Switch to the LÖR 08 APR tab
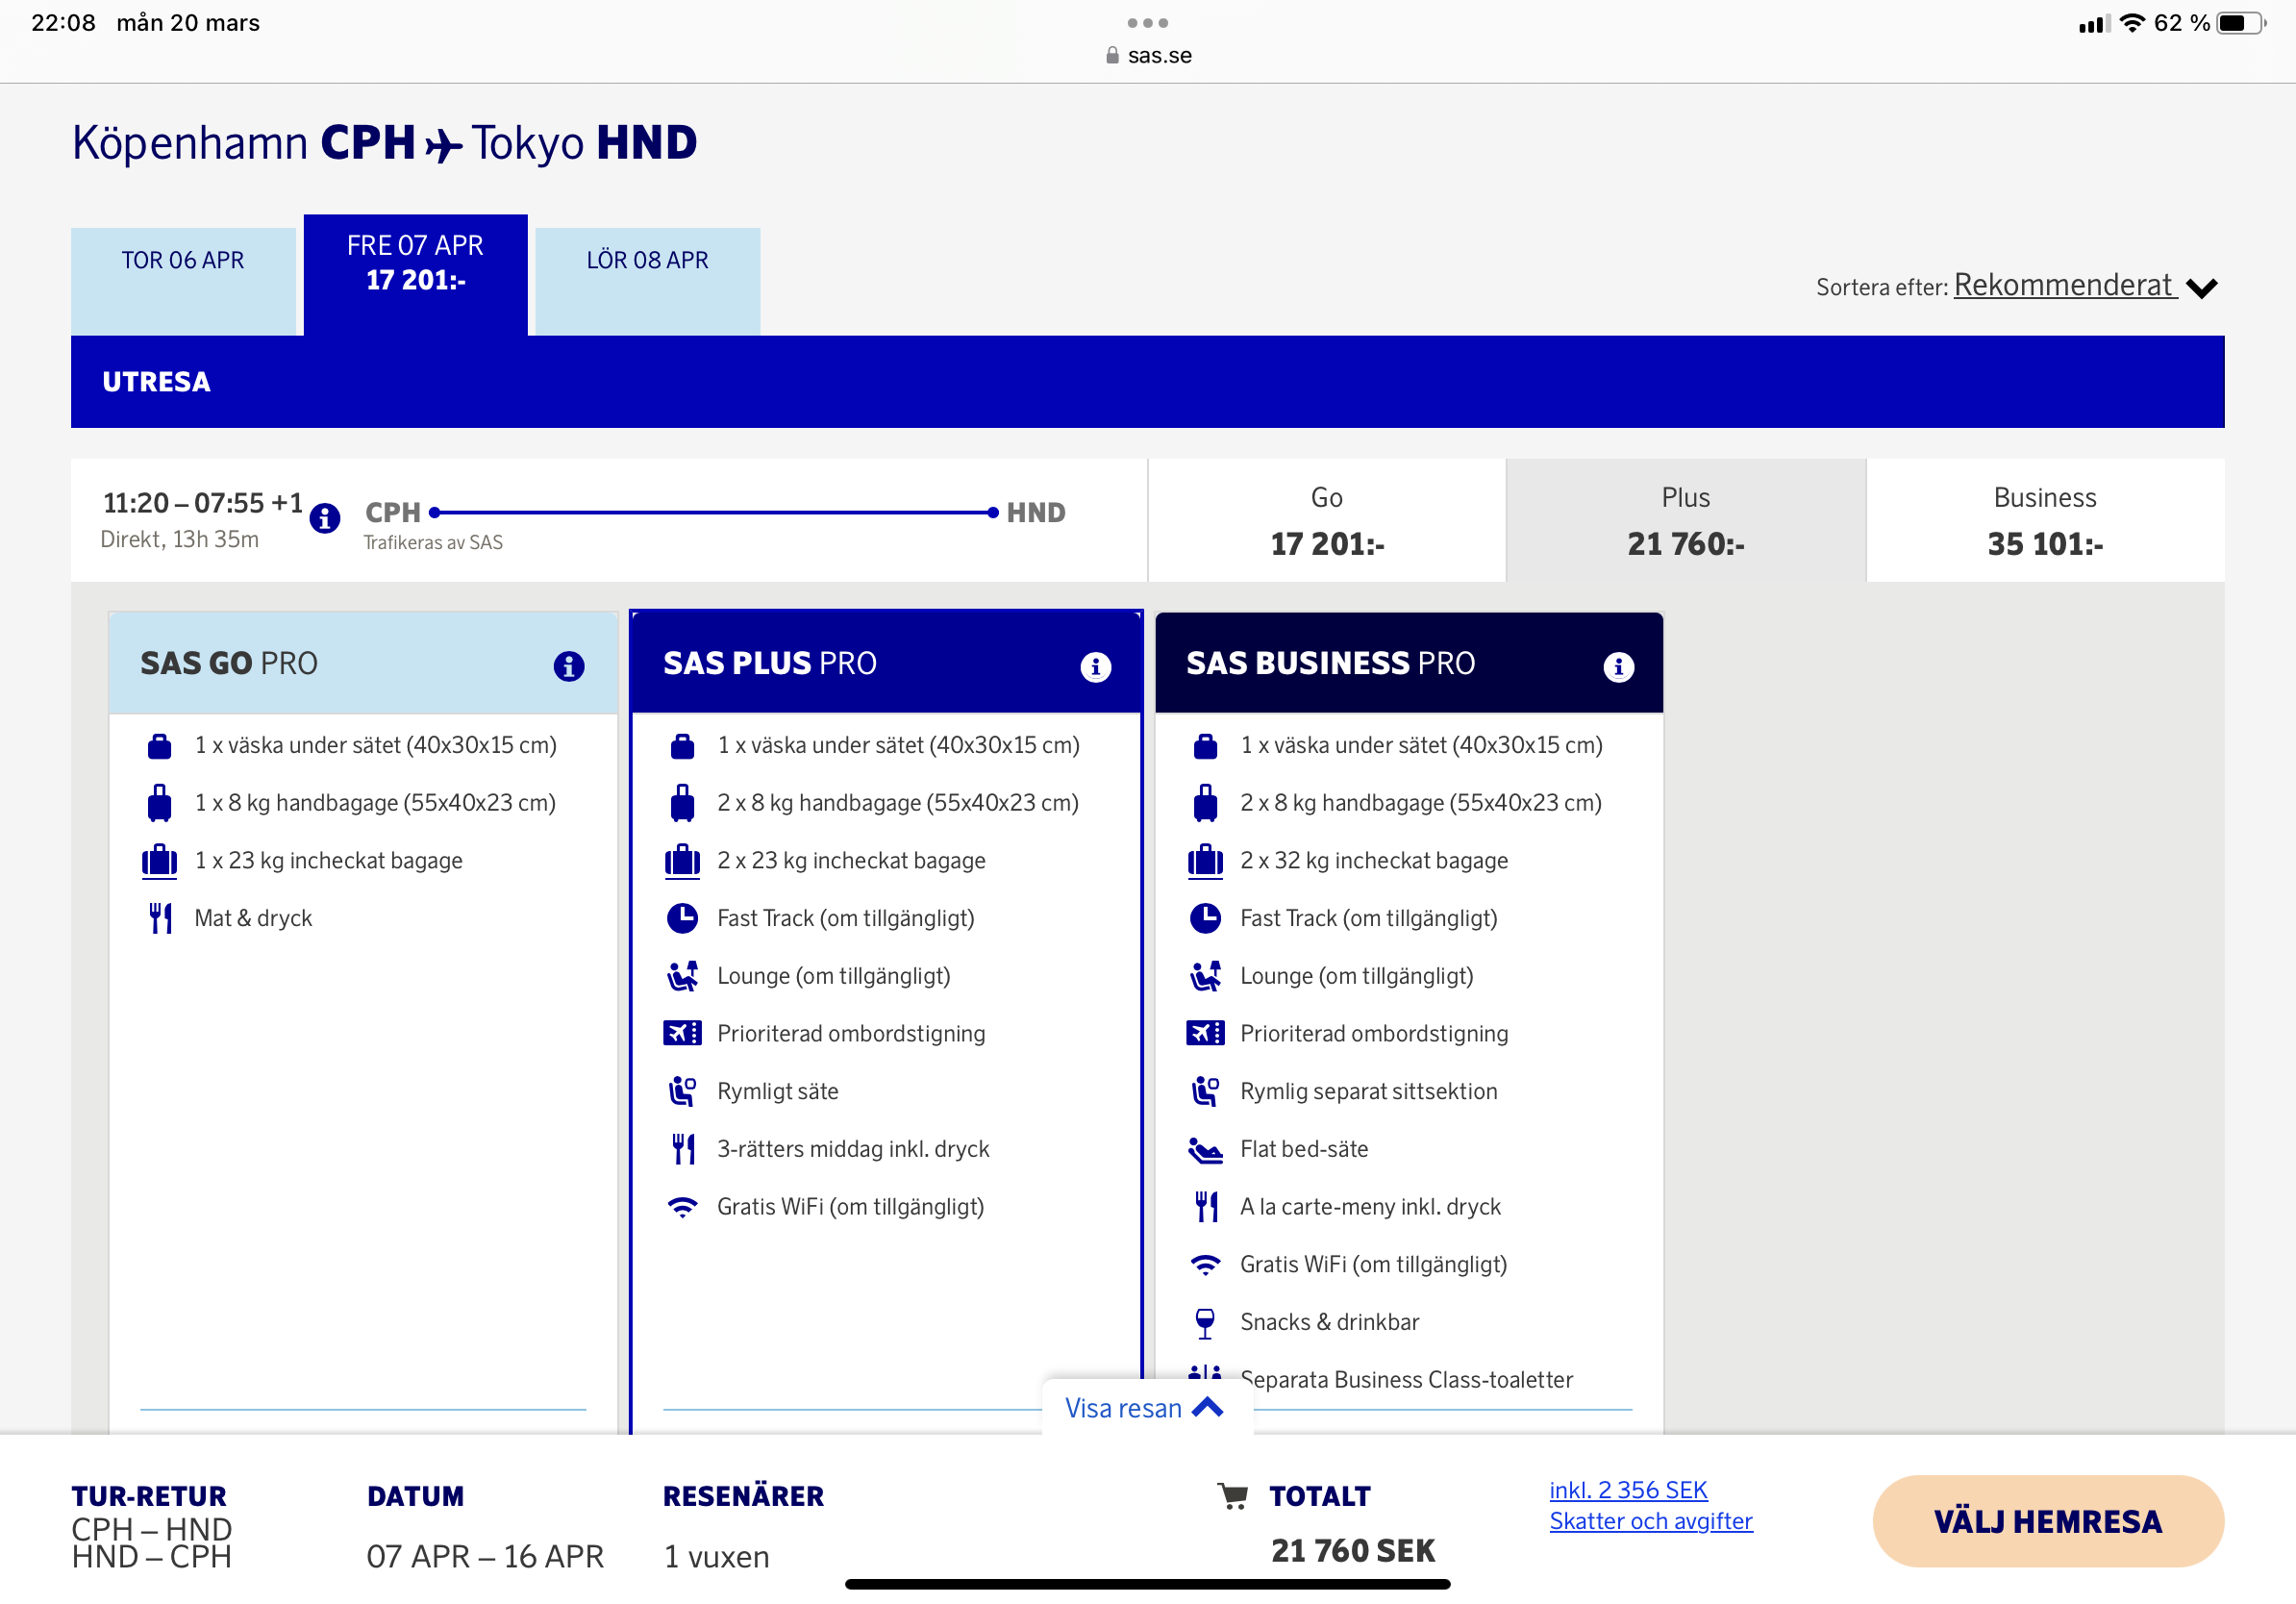The width and height of the screenshot is (2296, 1604). tap(647, 261)
